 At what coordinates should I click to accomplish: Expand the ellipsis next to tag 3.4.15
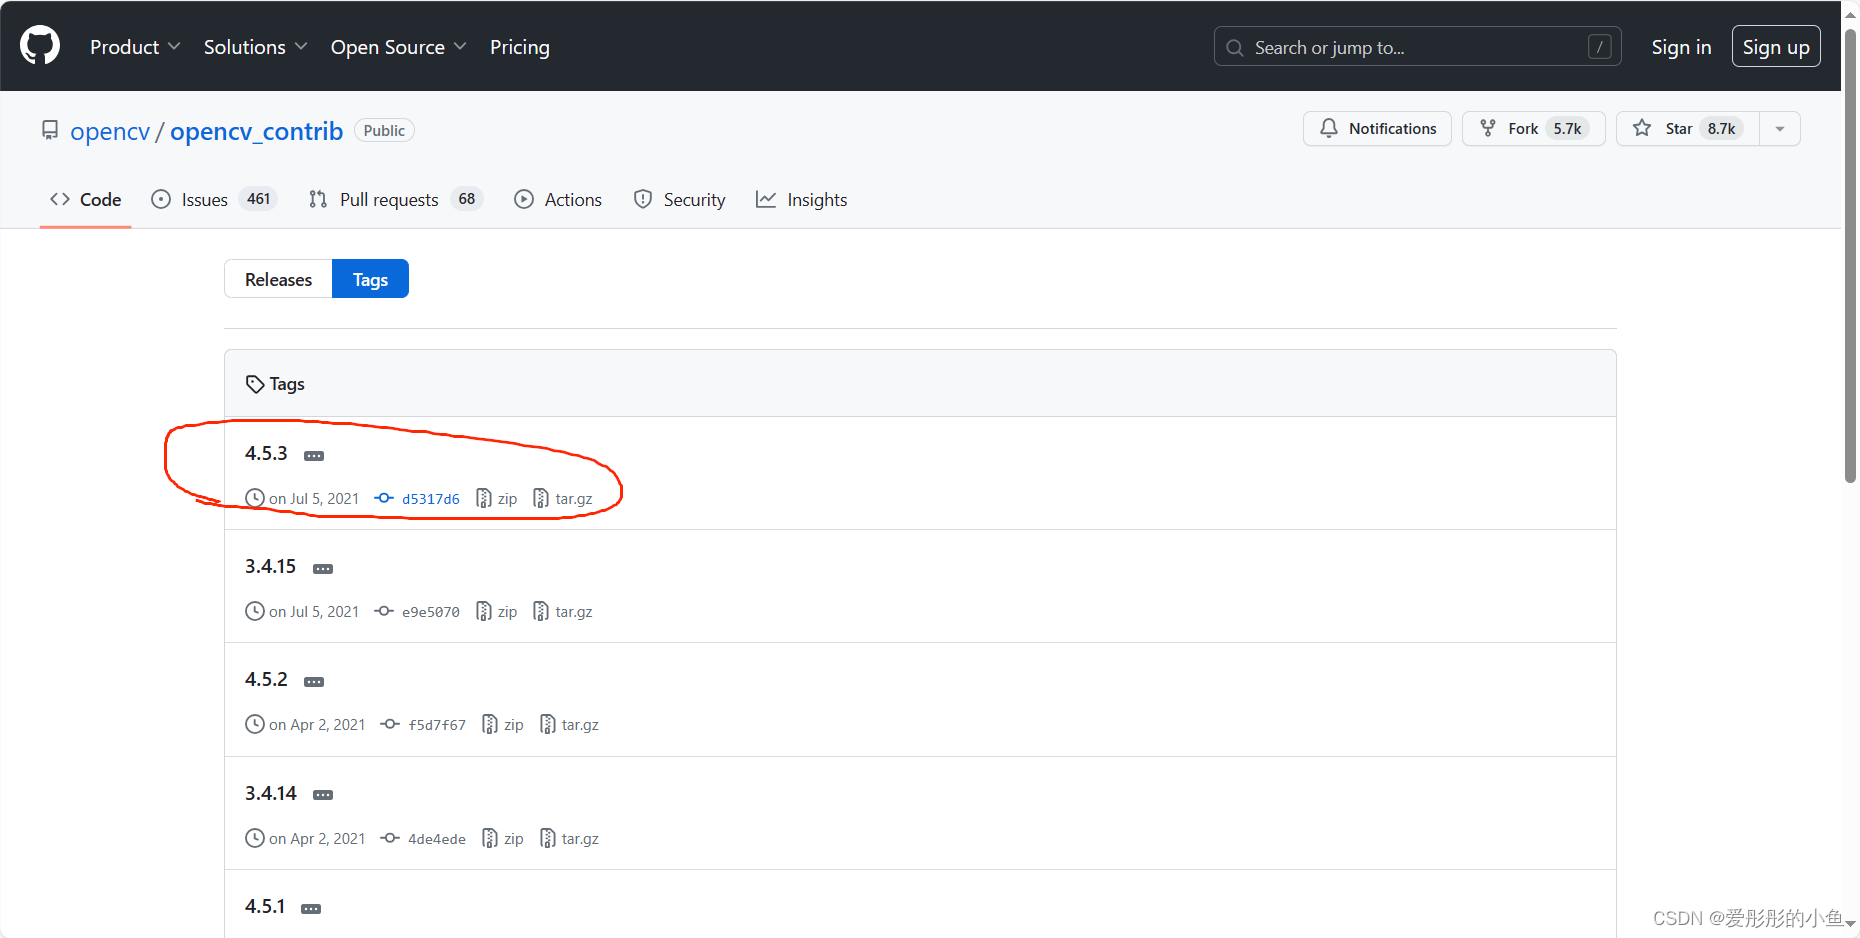tap(323, 569)
